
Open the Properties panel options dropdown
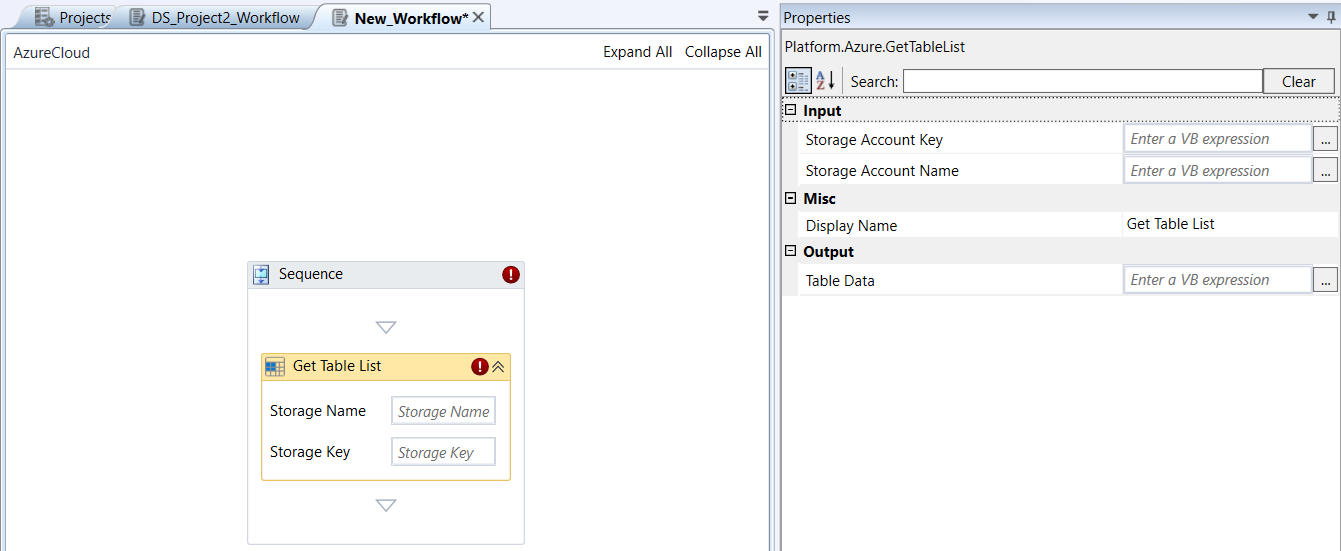coord(1313,17)
